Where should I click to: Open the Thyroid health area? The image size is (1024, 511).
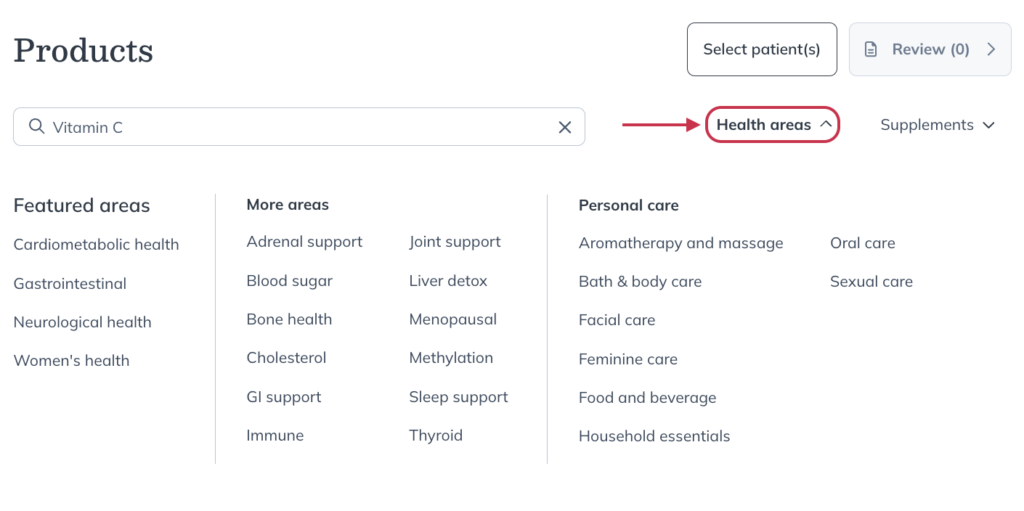coord(436,435)
